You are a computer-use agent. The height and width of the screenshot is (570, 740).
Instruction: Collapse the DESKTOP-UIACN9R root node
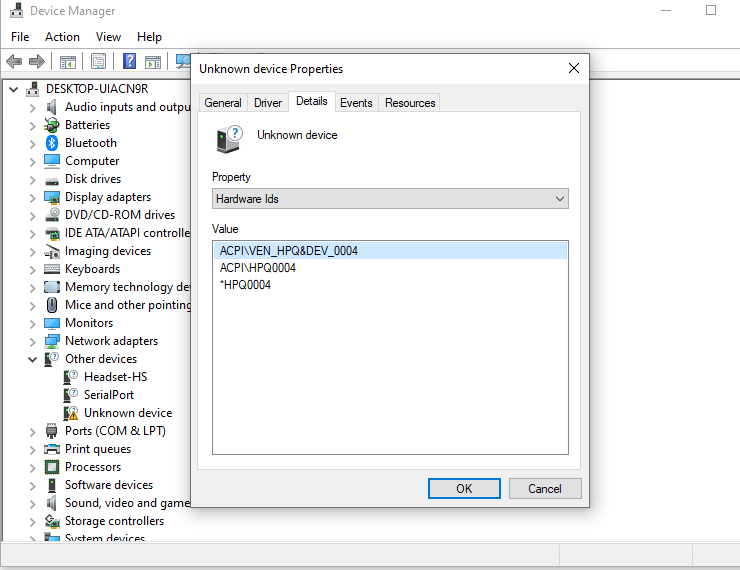pos(14,89)
